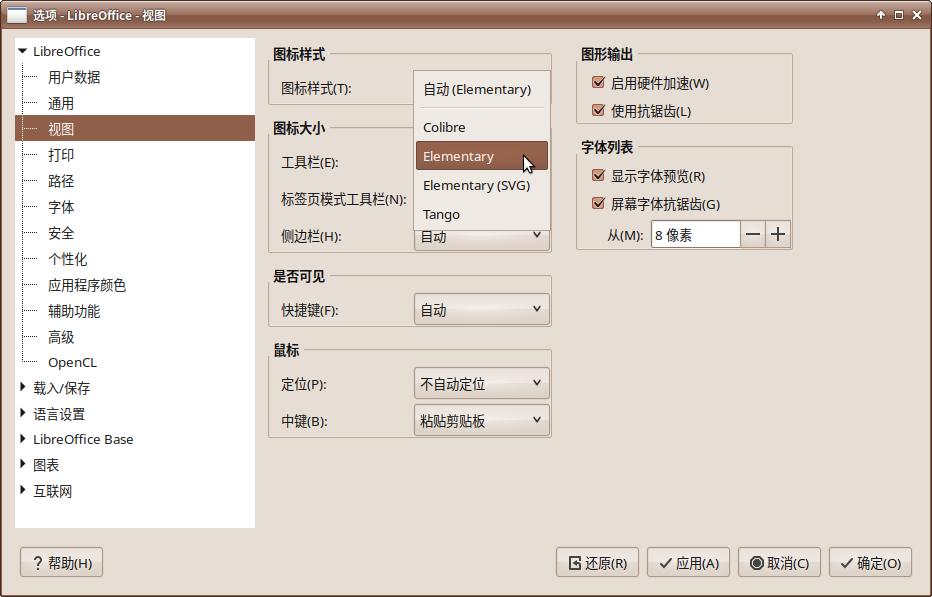Choose Elementary (SVG) icon style
This screenshot has width=932, height=597.
click(x=481, y=185)
